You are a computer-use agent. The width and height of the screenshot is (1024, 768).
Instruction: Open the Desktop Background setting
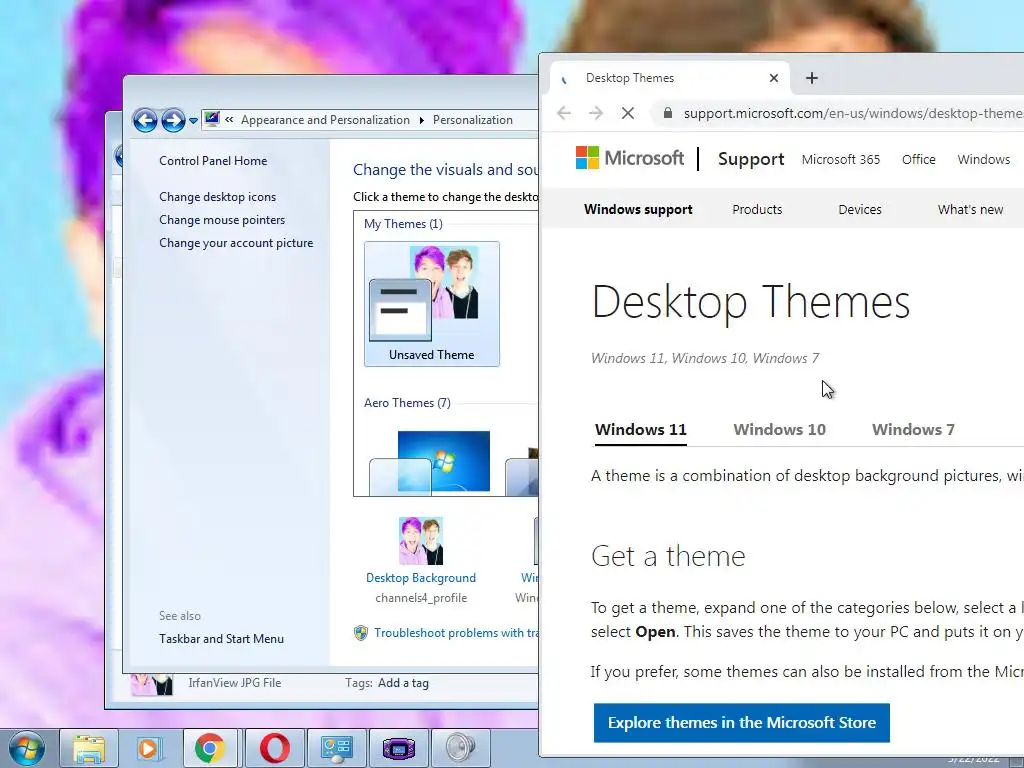(421, 560)
